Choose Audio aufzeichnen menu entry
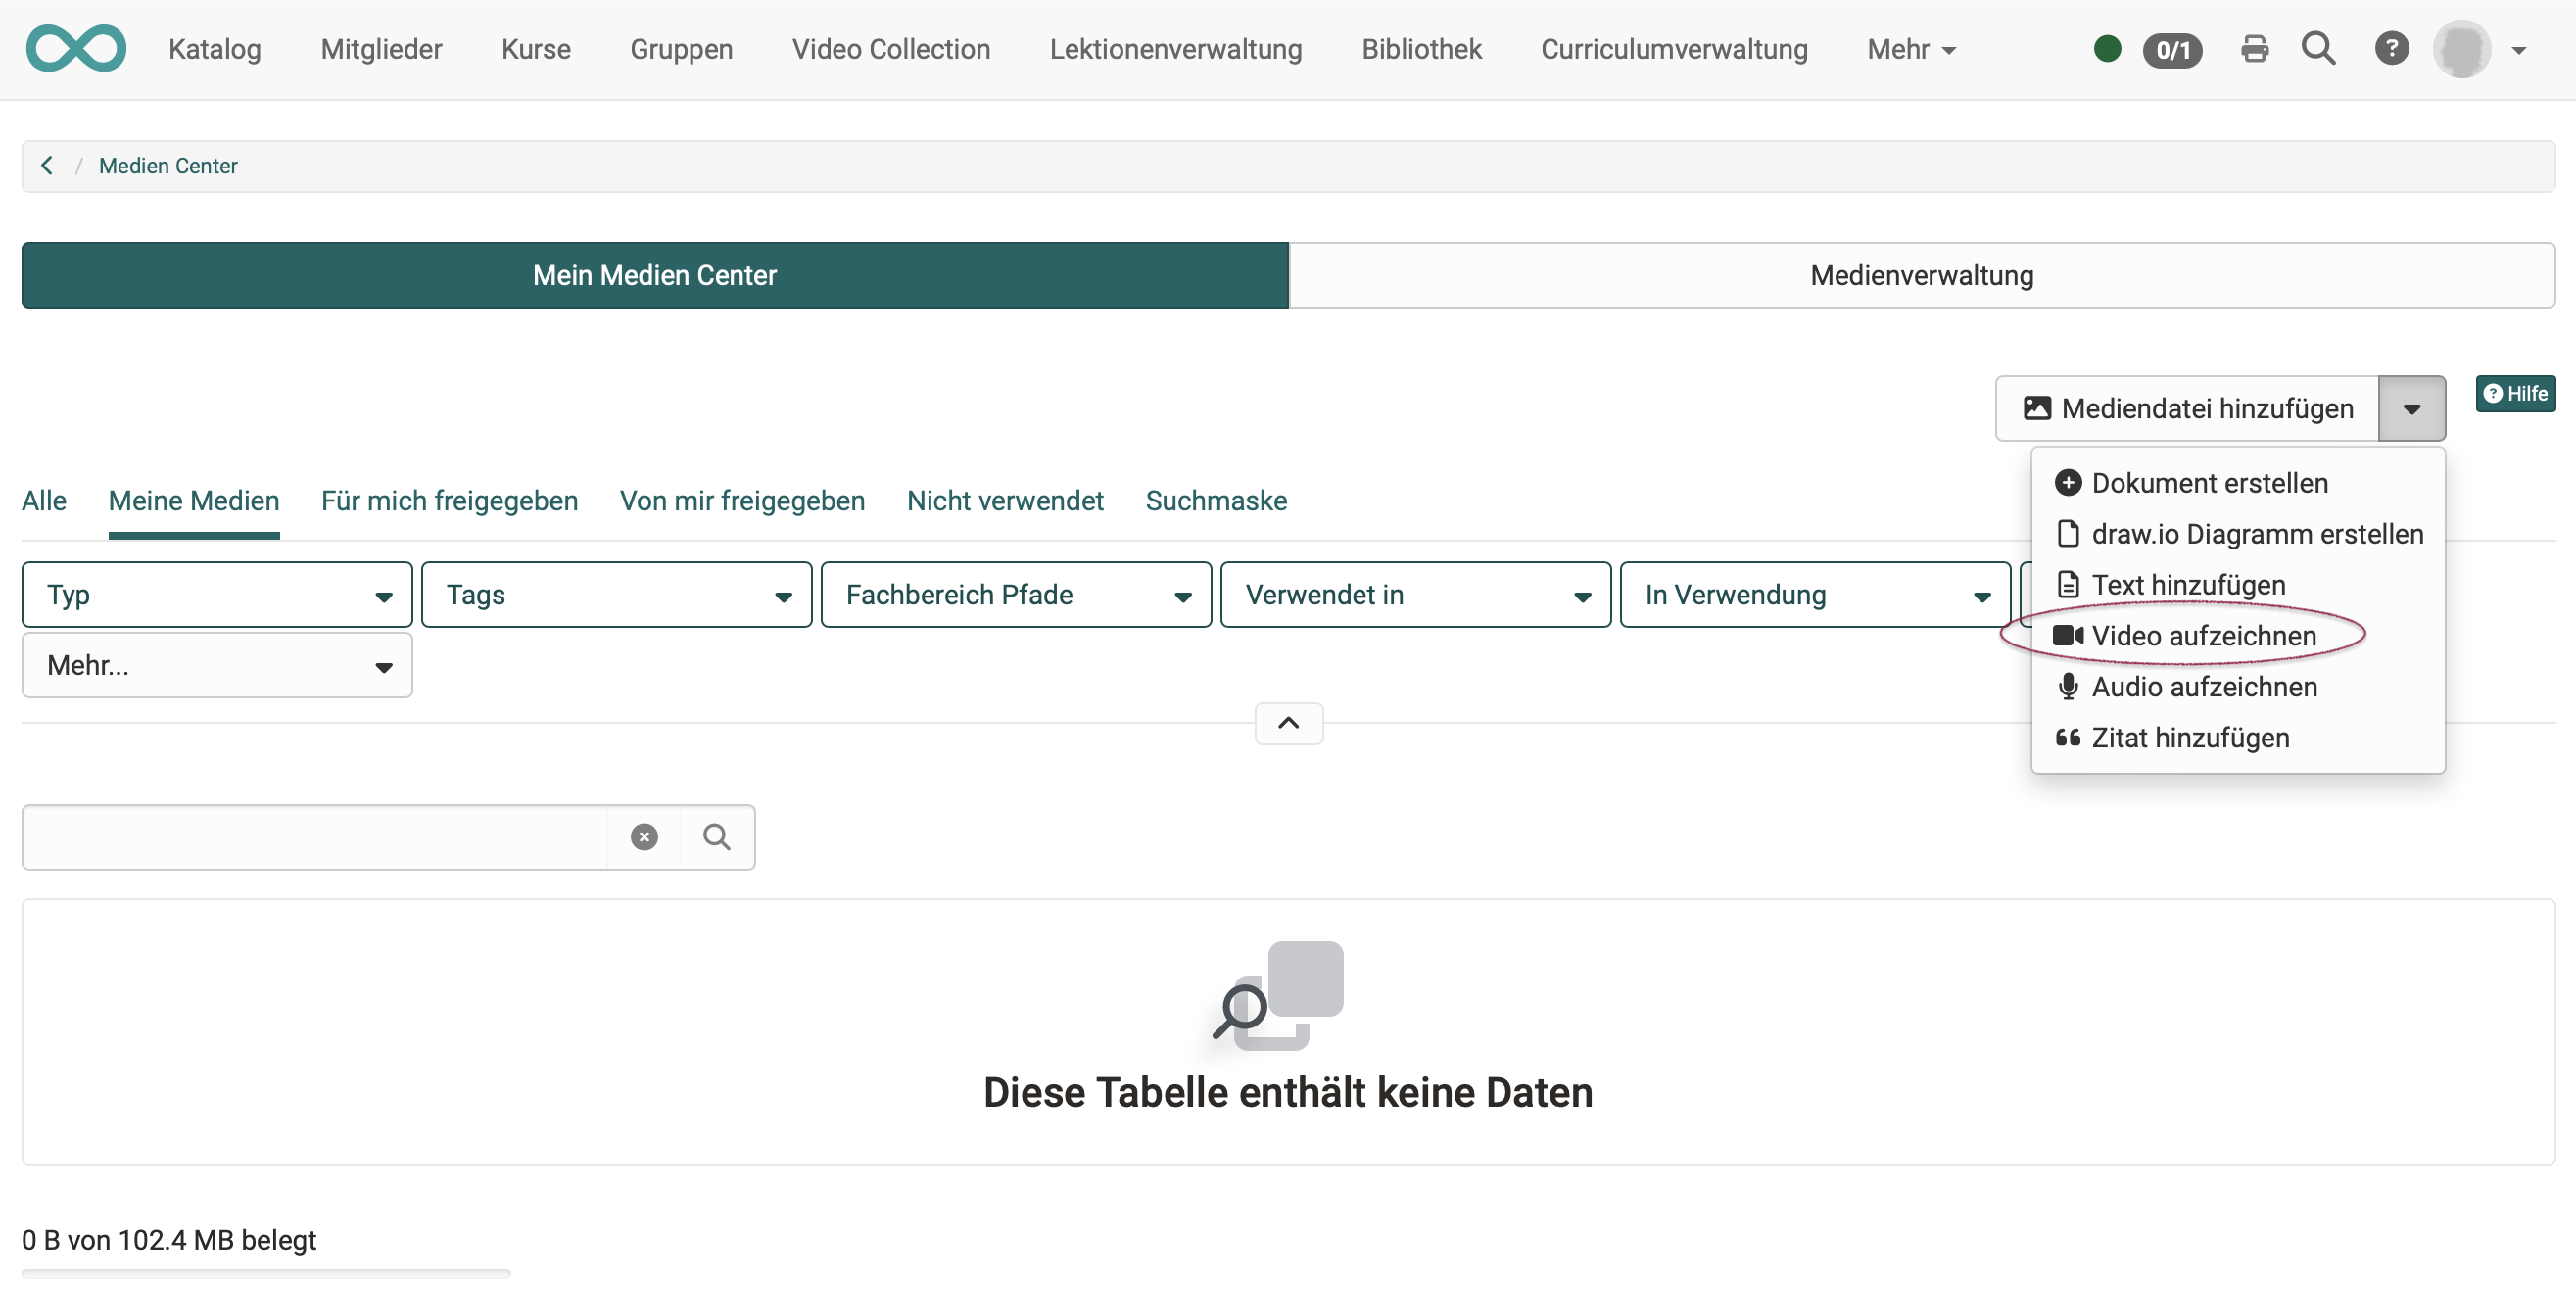Viewport: 2576px width, 1289px height. (2203, 687)
